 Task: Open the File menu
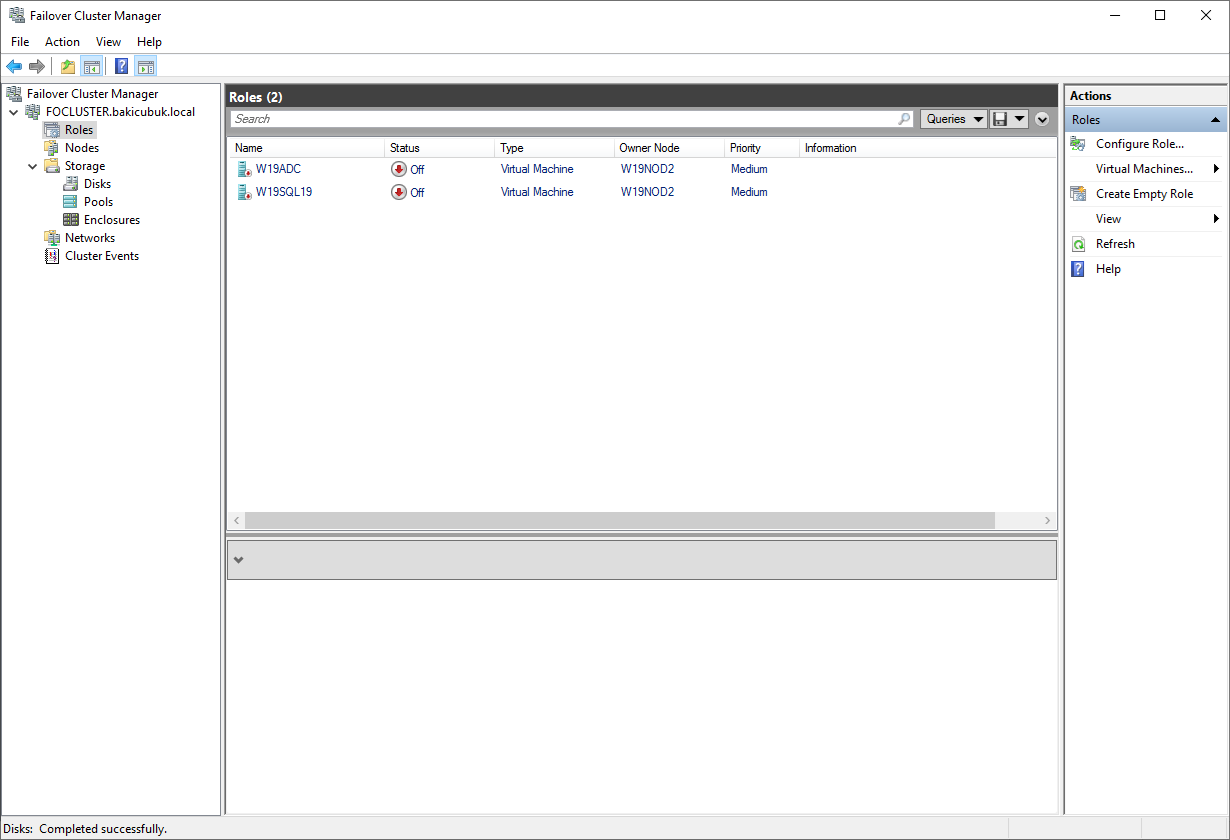pyautogui.click(x=20, y=42)
